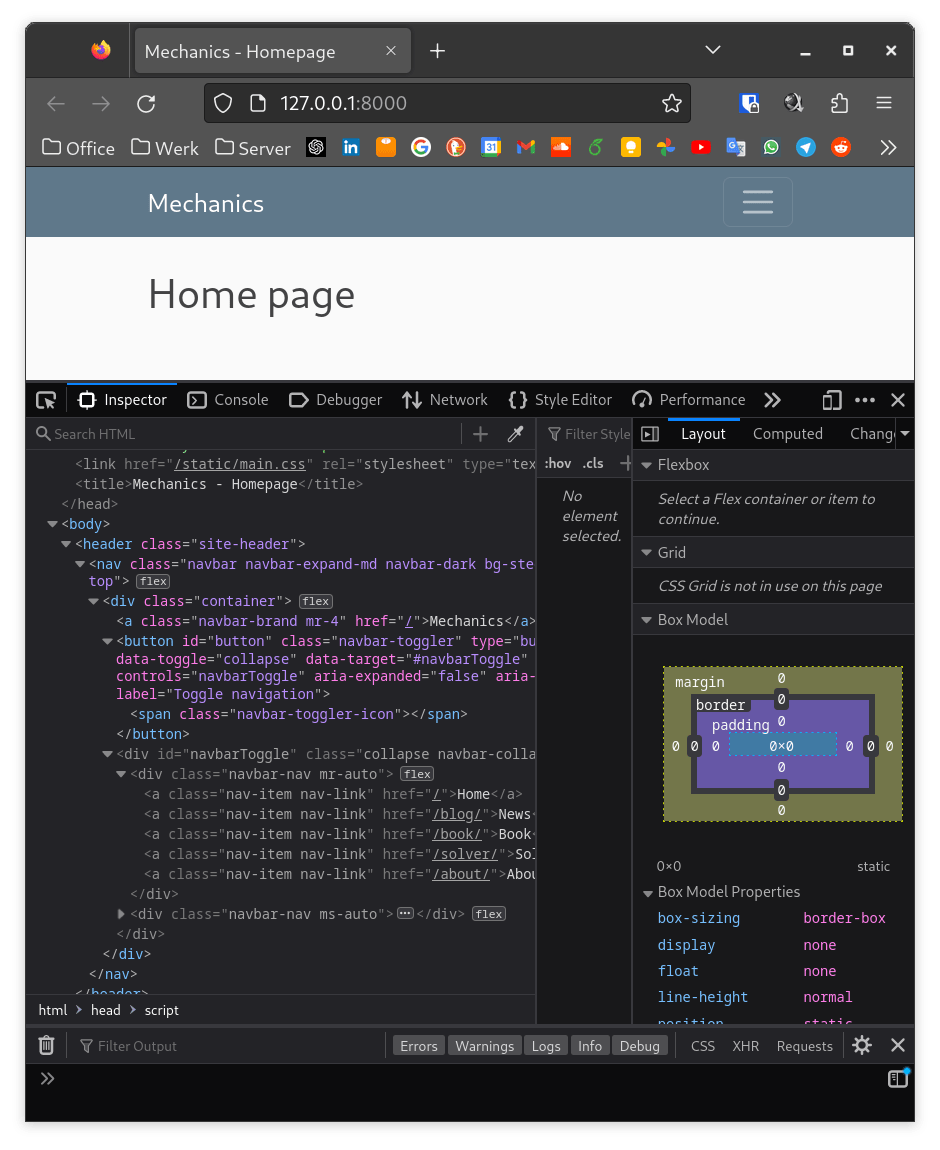Clear the console output with trash icon

[x=45, y=1045]
